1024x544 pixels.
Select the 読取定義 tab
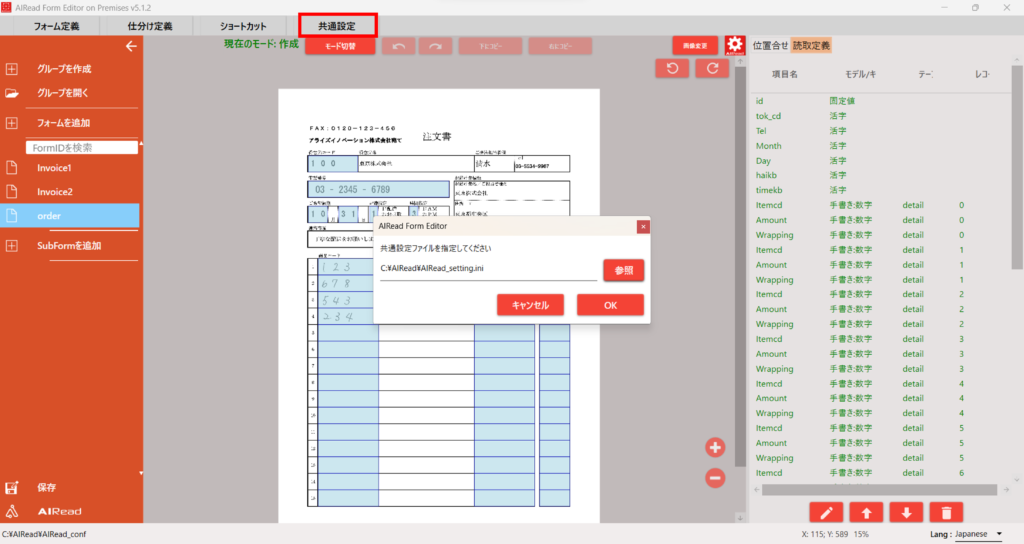tap(811, 45)
